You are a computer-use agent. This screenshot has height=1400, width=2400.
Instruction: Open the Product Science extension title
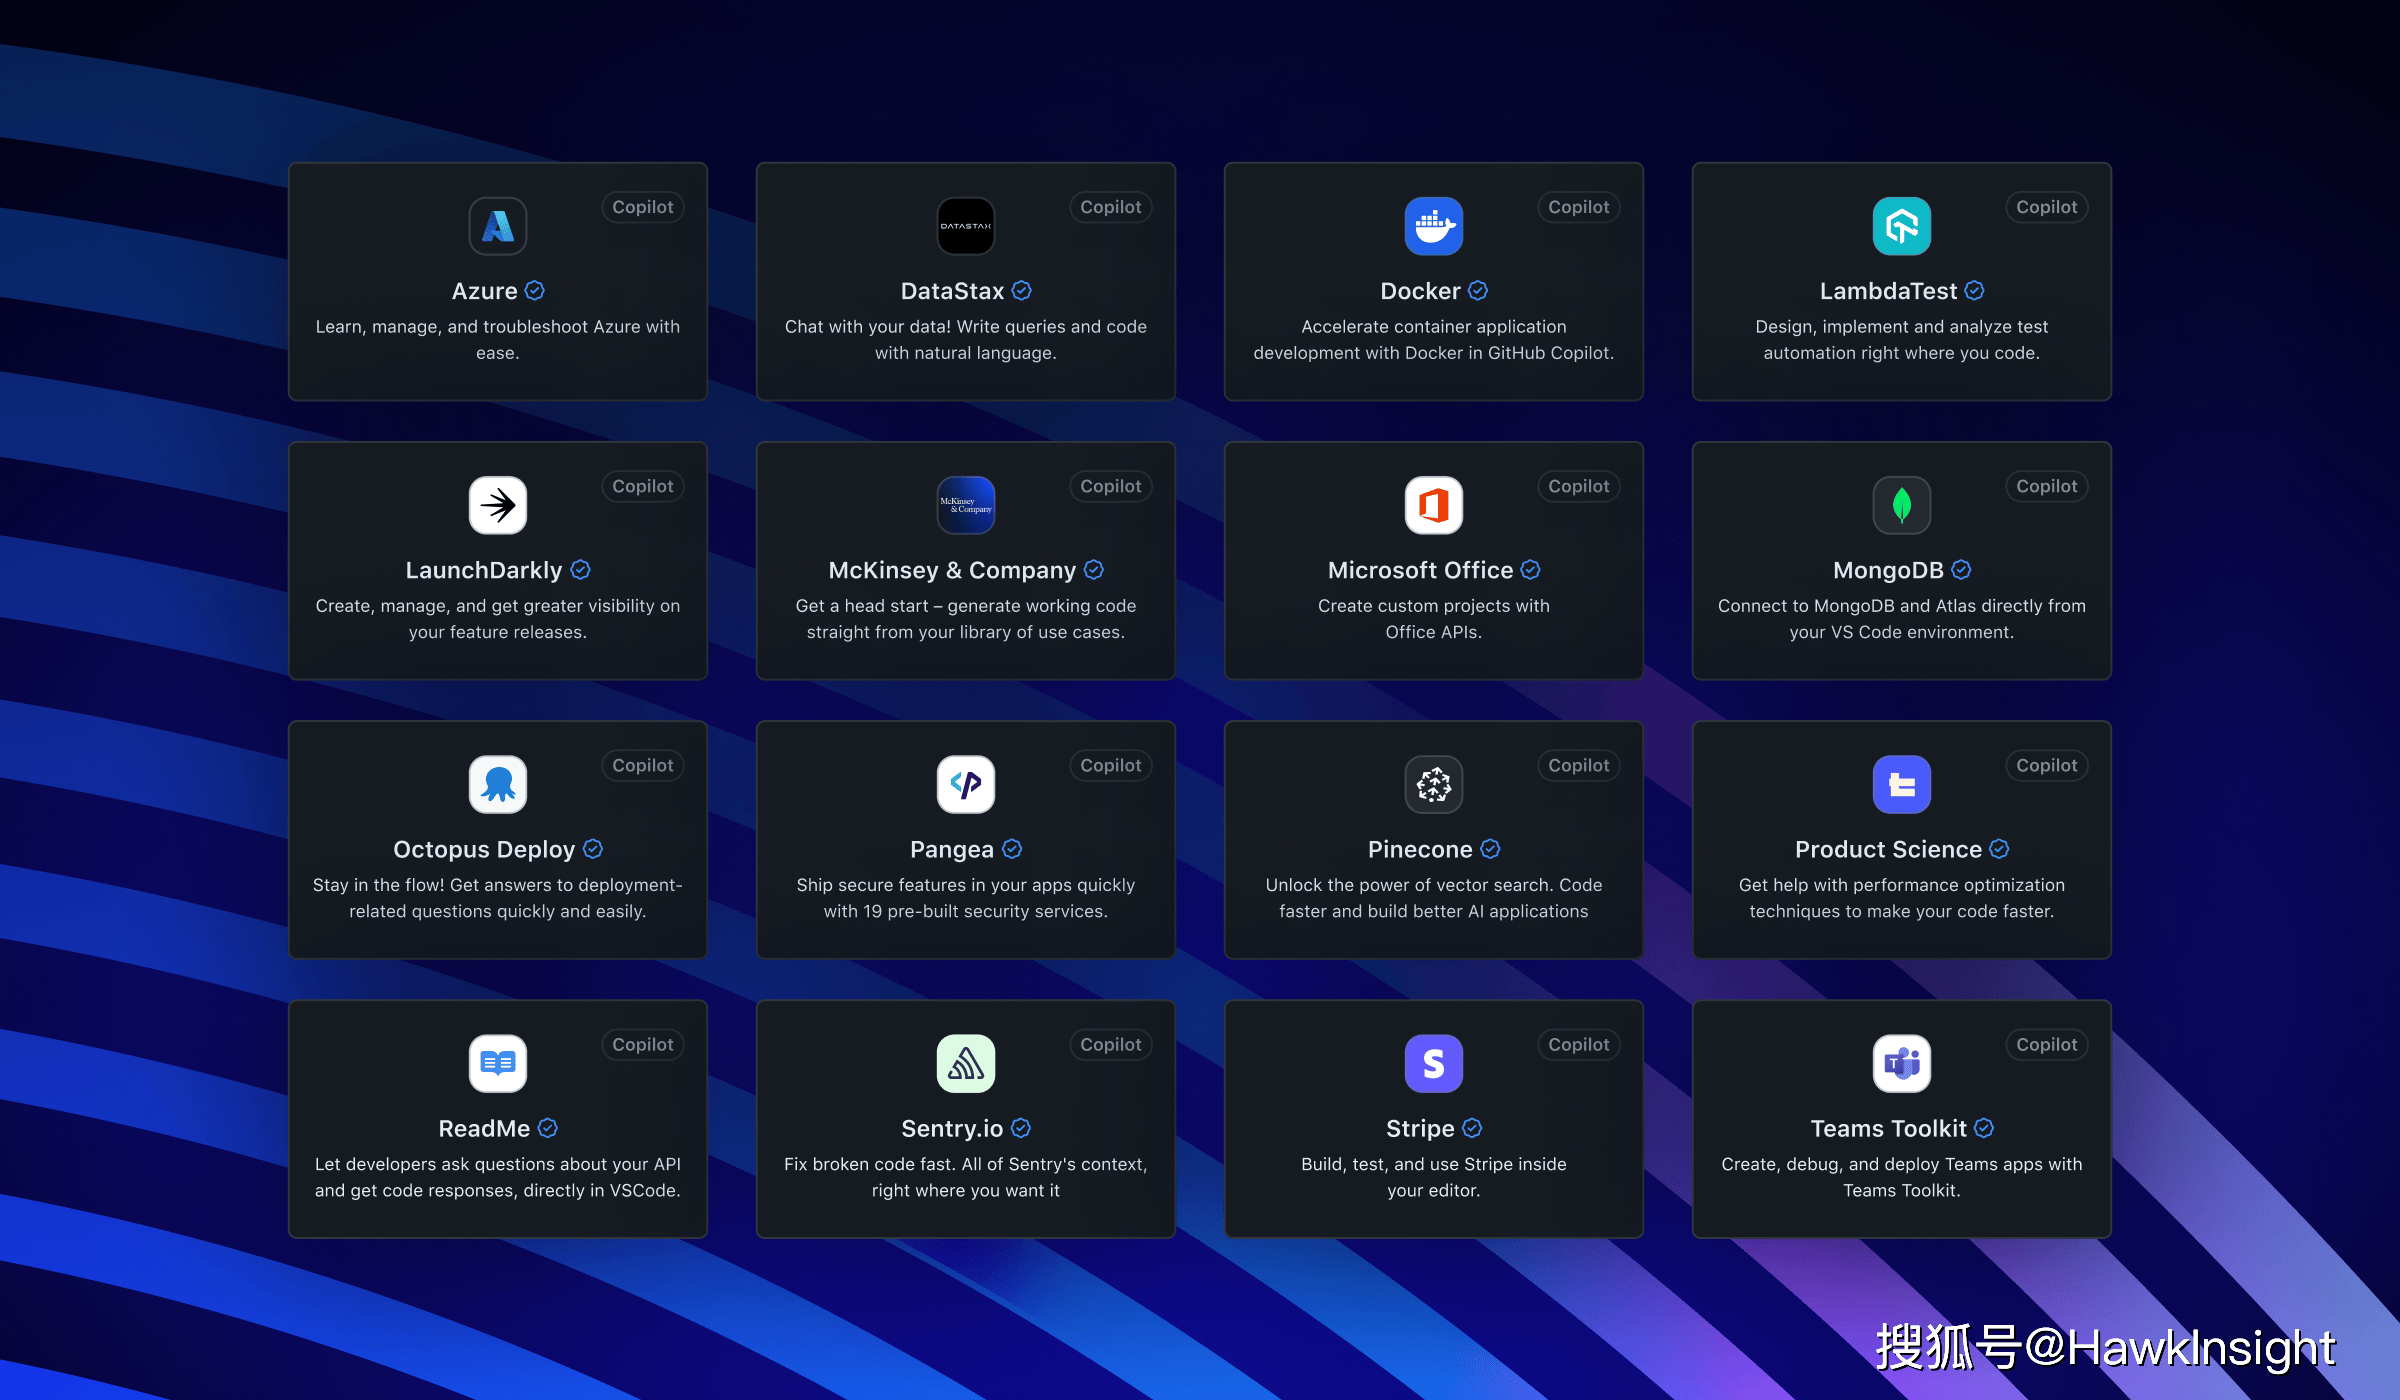[1888, 849]
